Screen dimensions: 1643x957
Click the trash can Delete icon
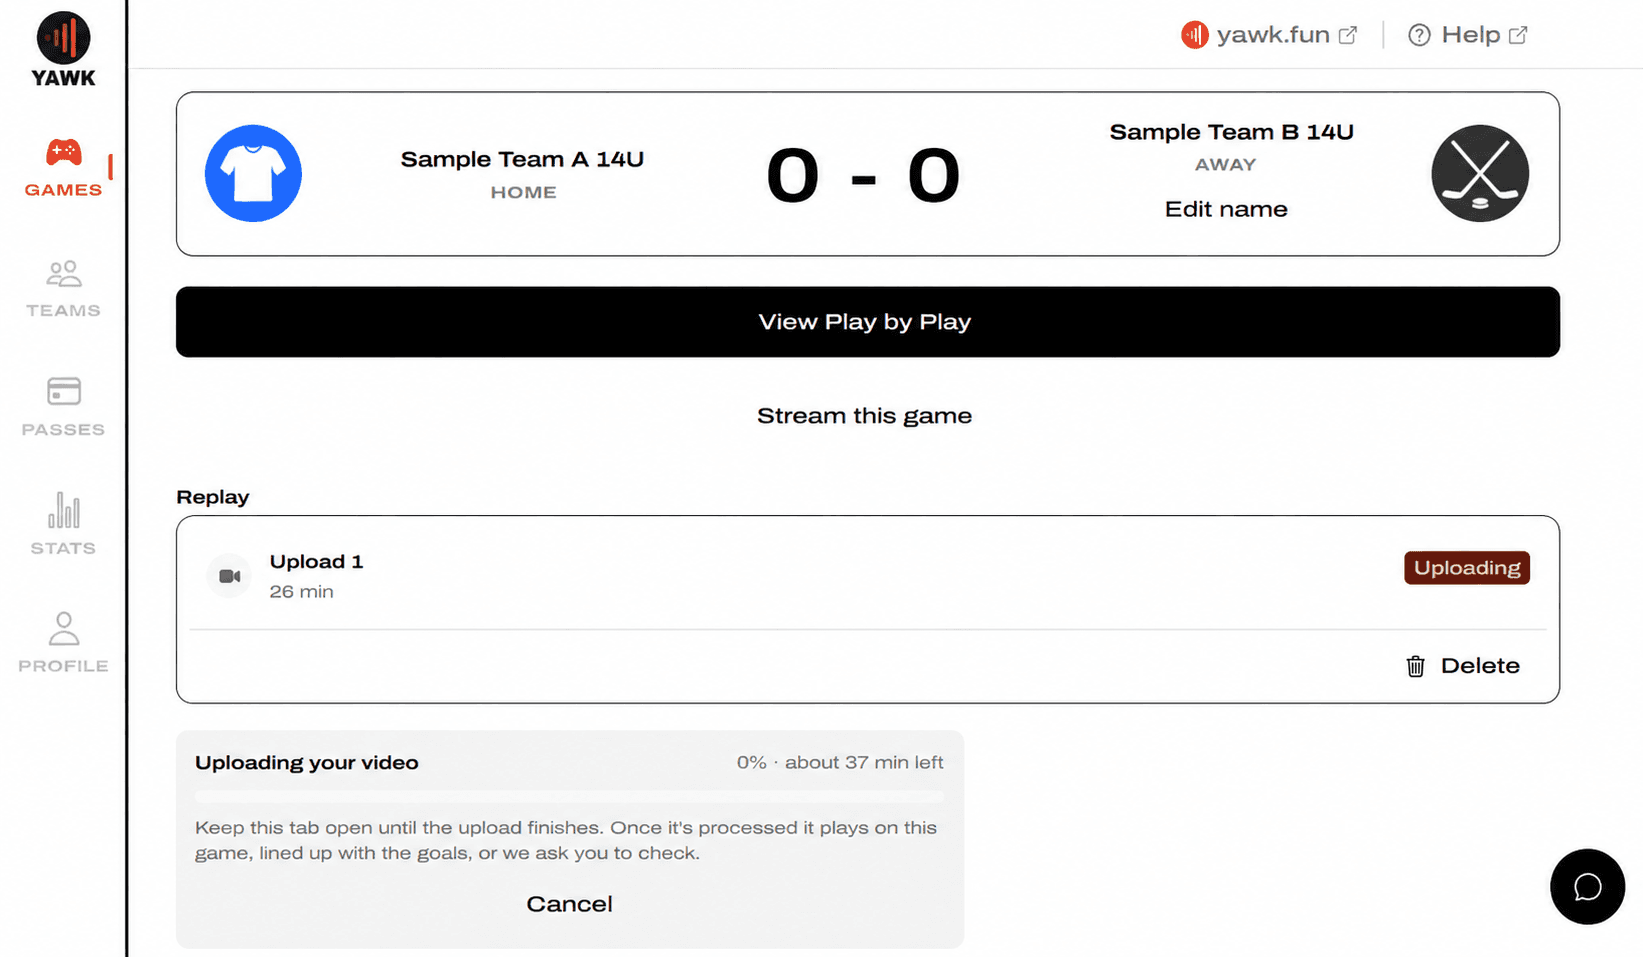1415,666
